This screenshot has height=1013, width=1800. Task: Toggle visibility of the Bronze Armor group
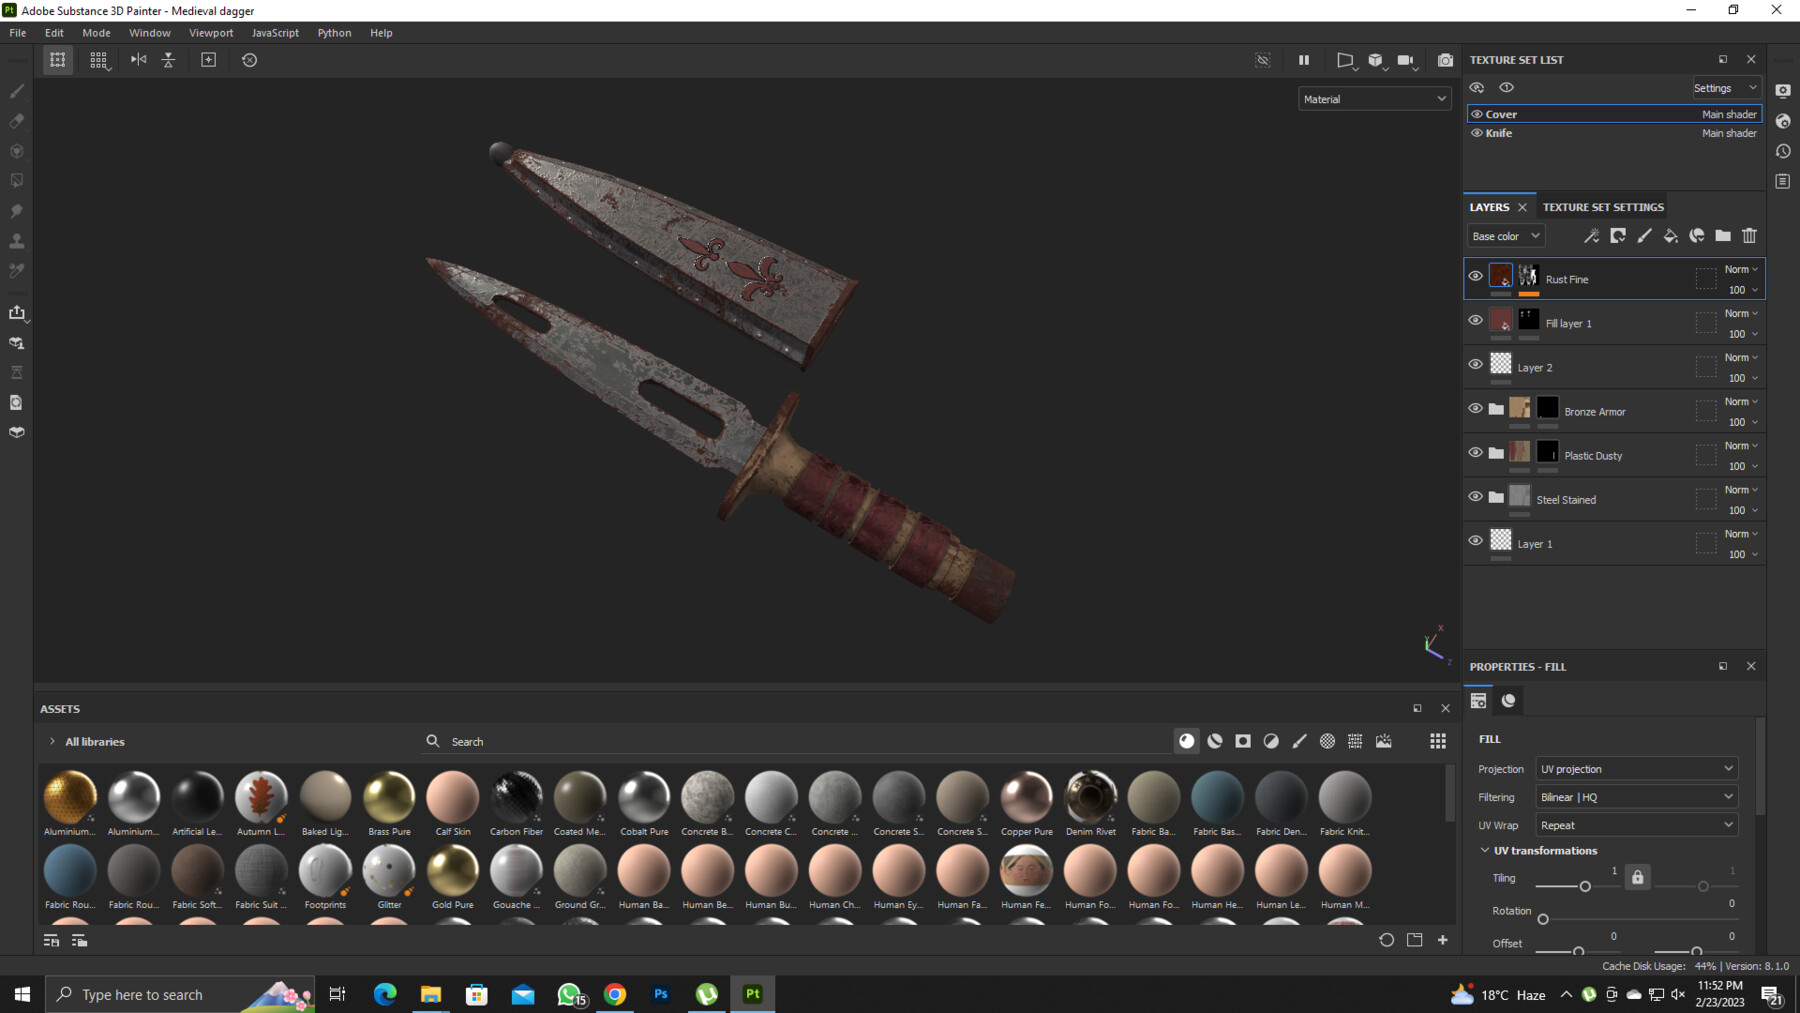[1476, 408]
